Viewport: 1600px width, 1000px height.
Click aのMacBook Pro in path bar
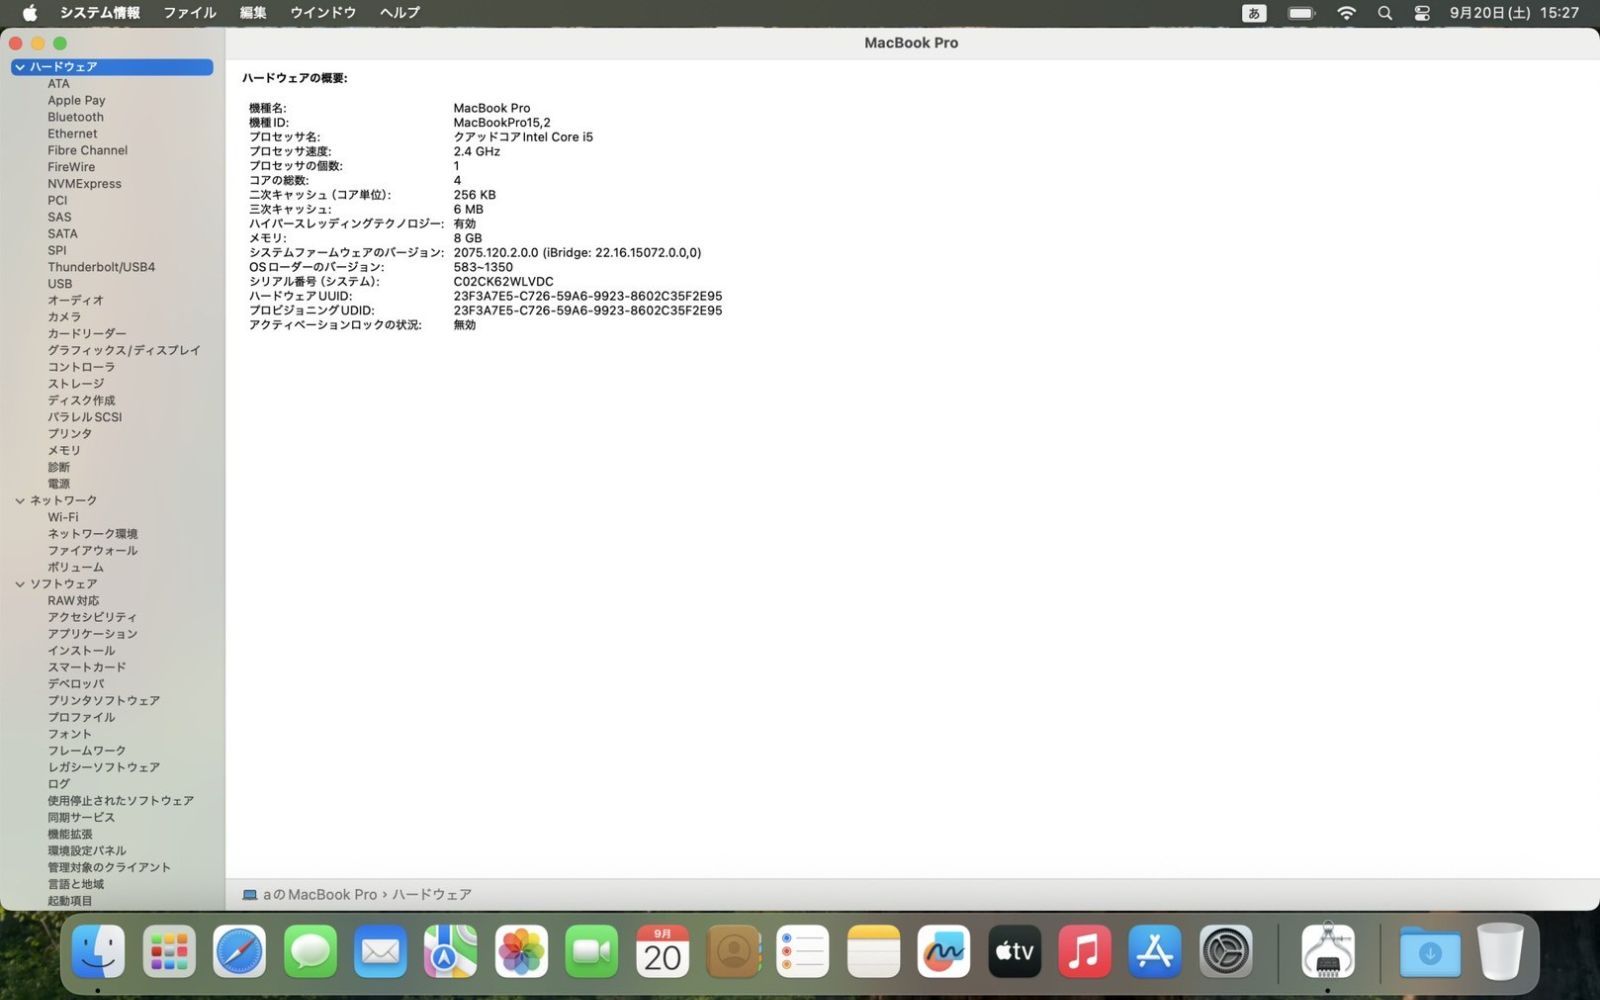pos(319,895)
